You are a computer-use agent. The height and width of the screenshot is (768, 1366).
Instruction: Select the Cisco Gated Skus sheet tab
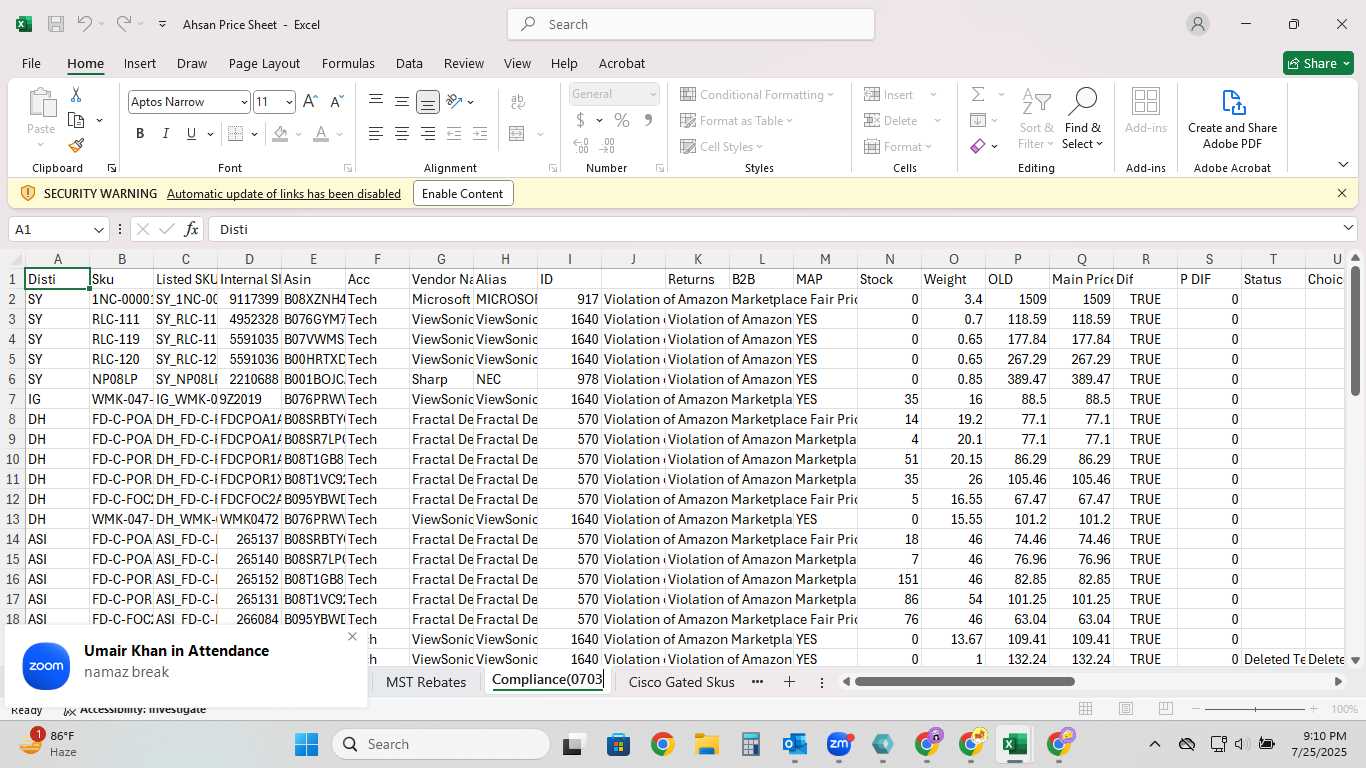682,682
